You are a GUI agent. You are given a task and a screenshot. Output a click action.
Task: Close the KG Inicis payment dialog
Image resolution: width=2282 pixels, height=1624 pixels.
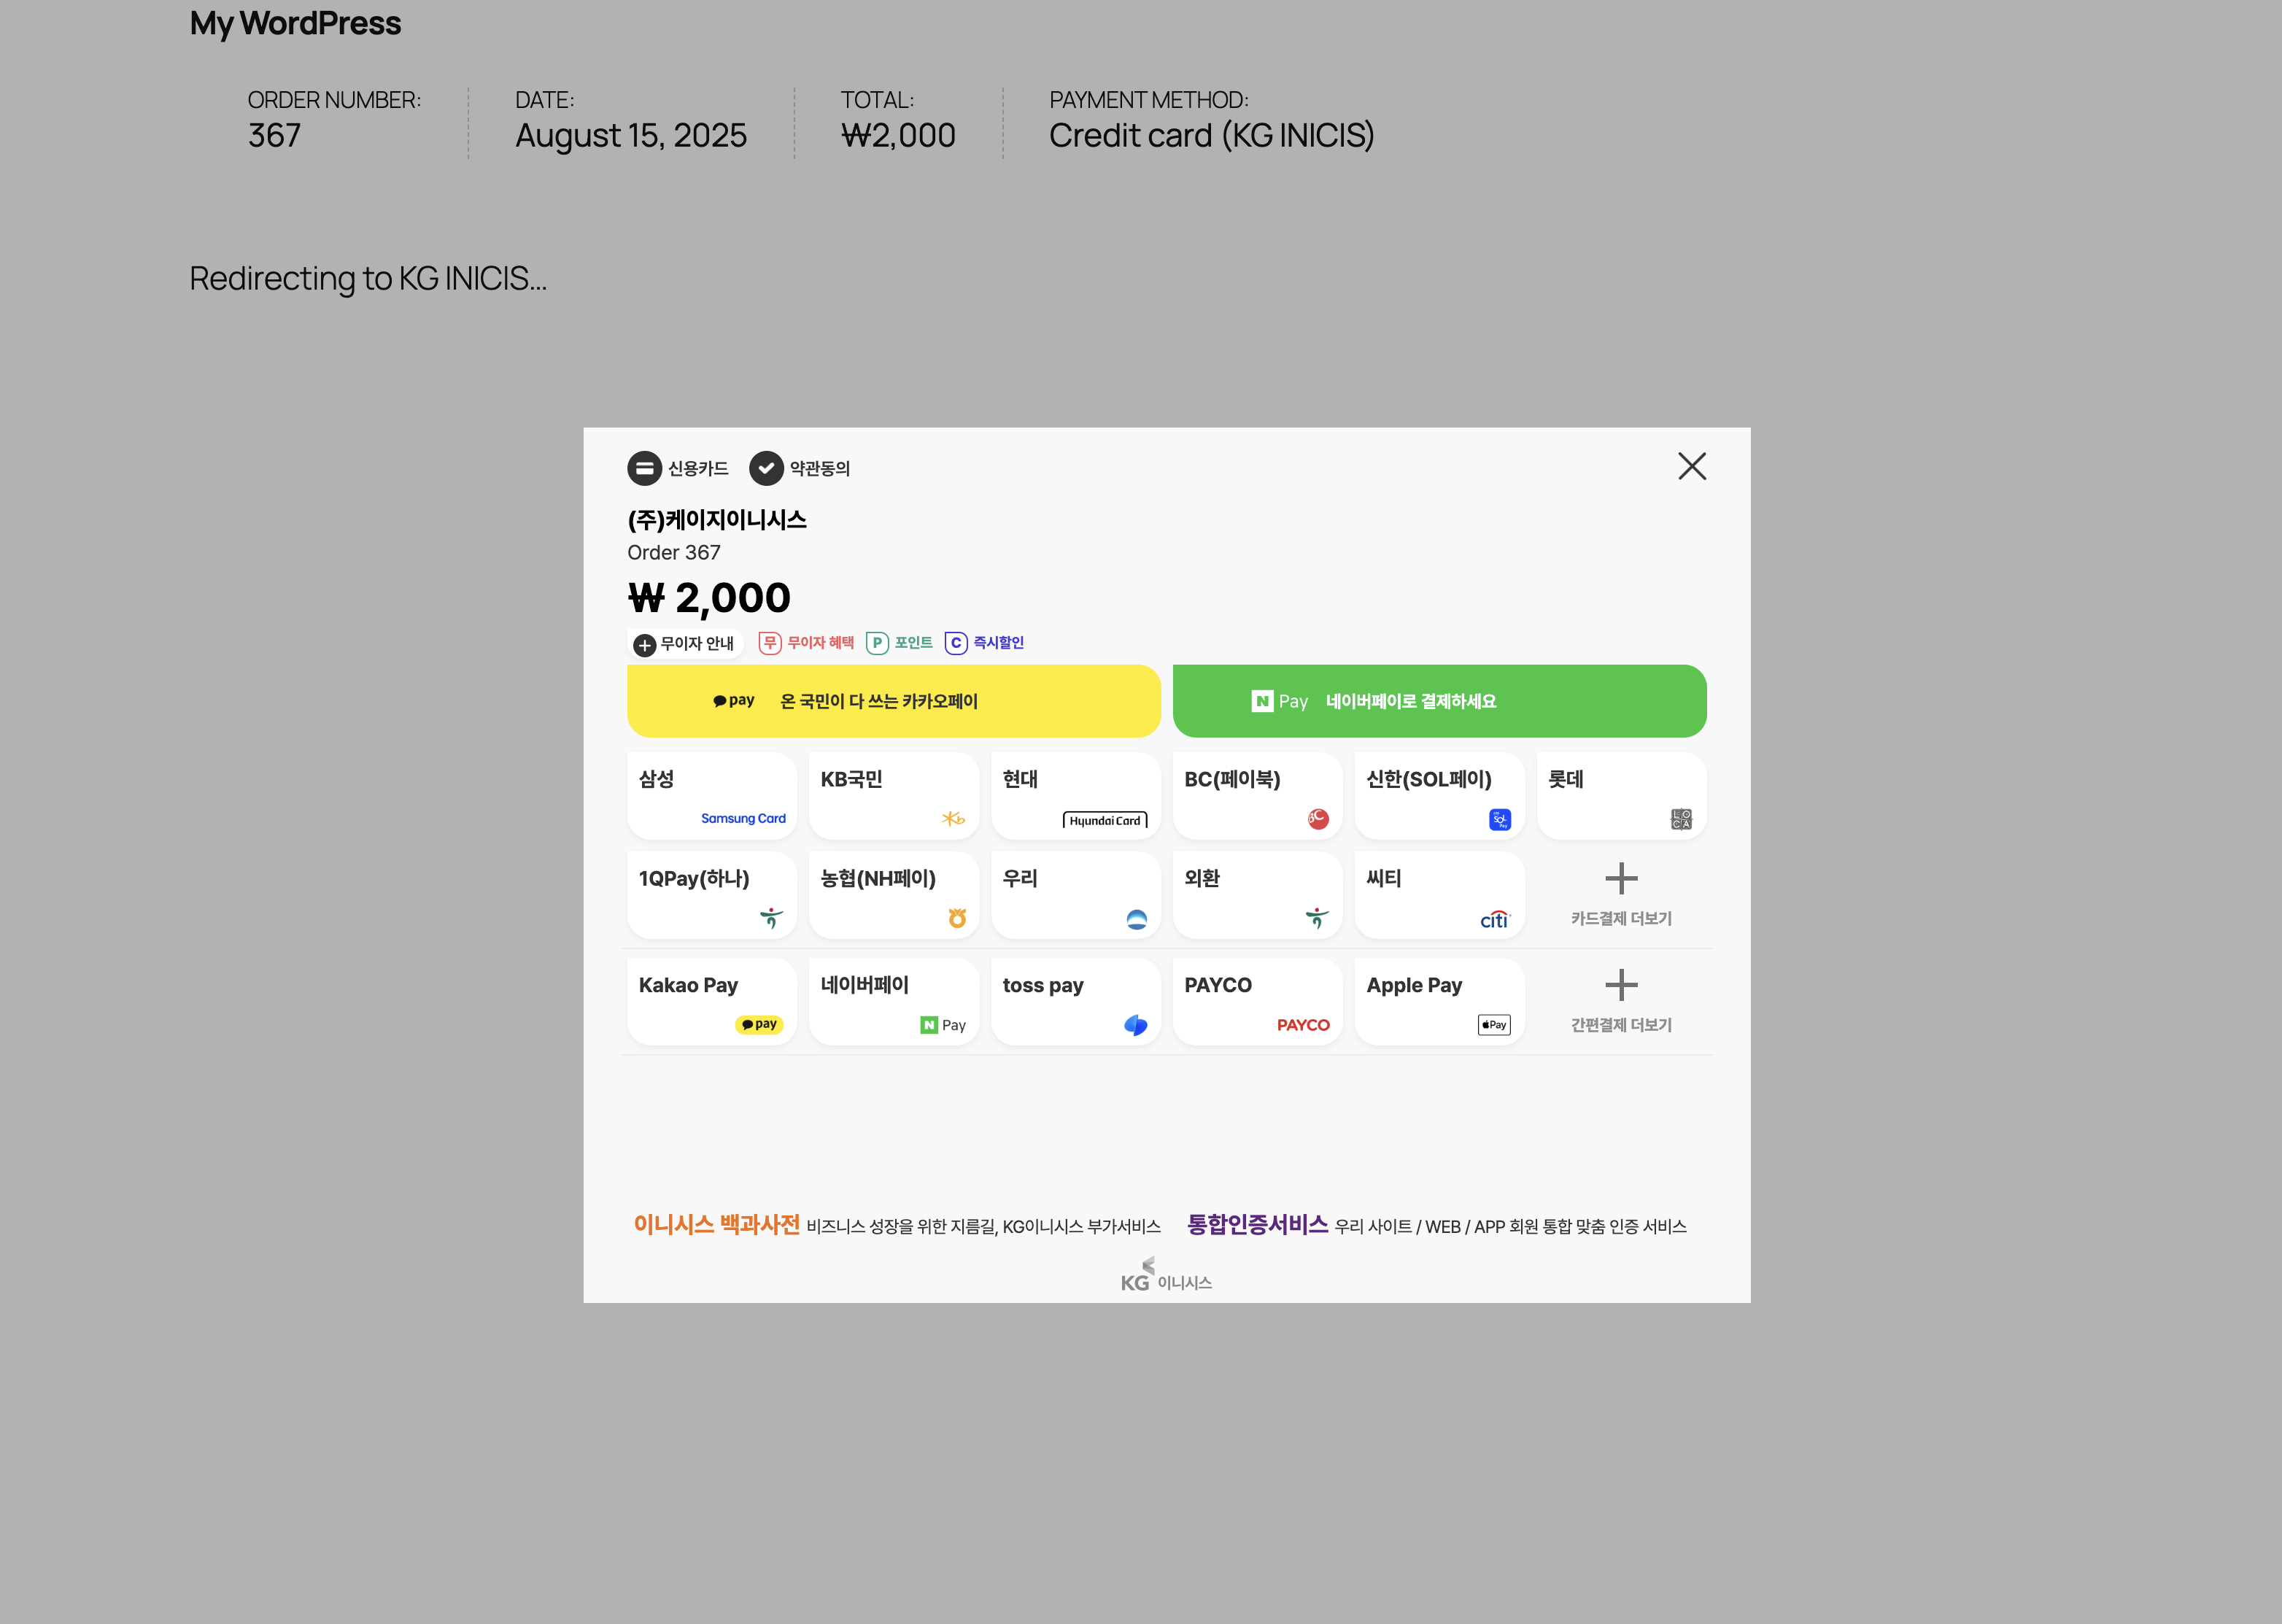click(1691, 466)
